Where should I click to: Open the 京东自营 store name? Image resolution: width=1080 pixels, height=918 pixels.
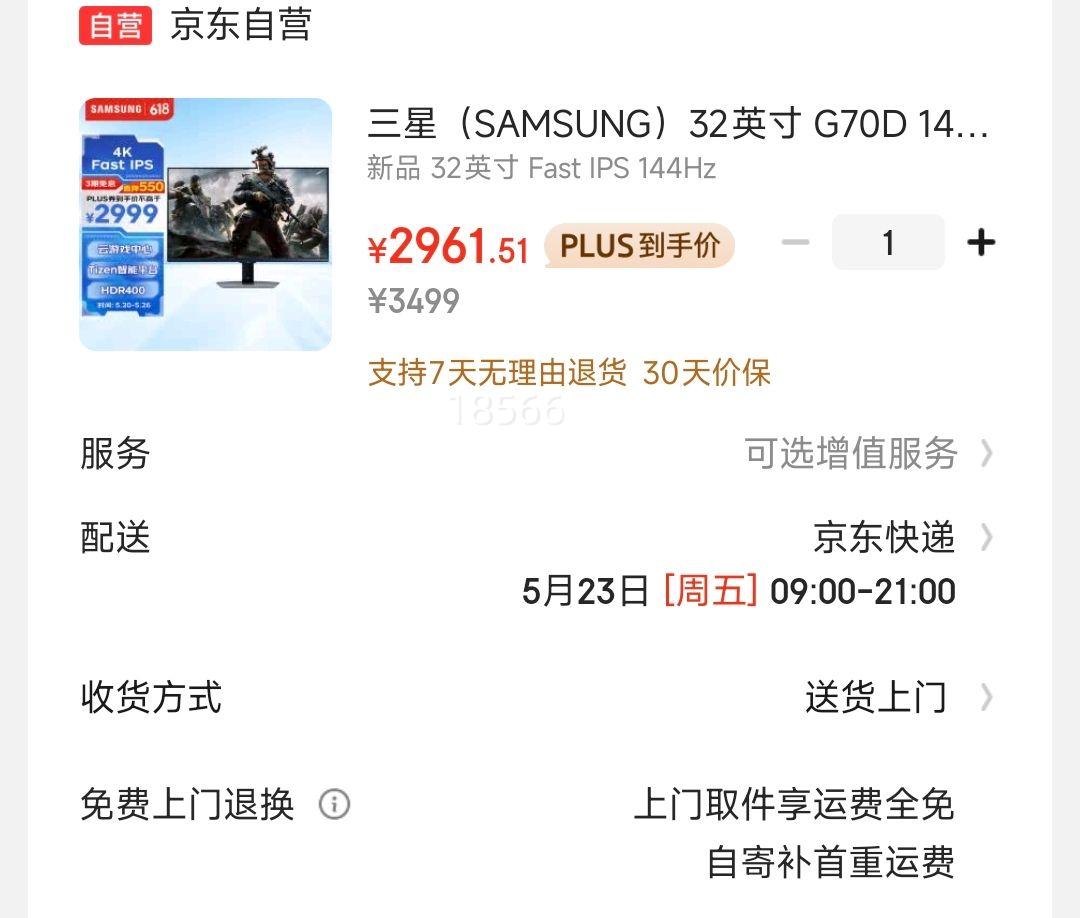(241, 25)
